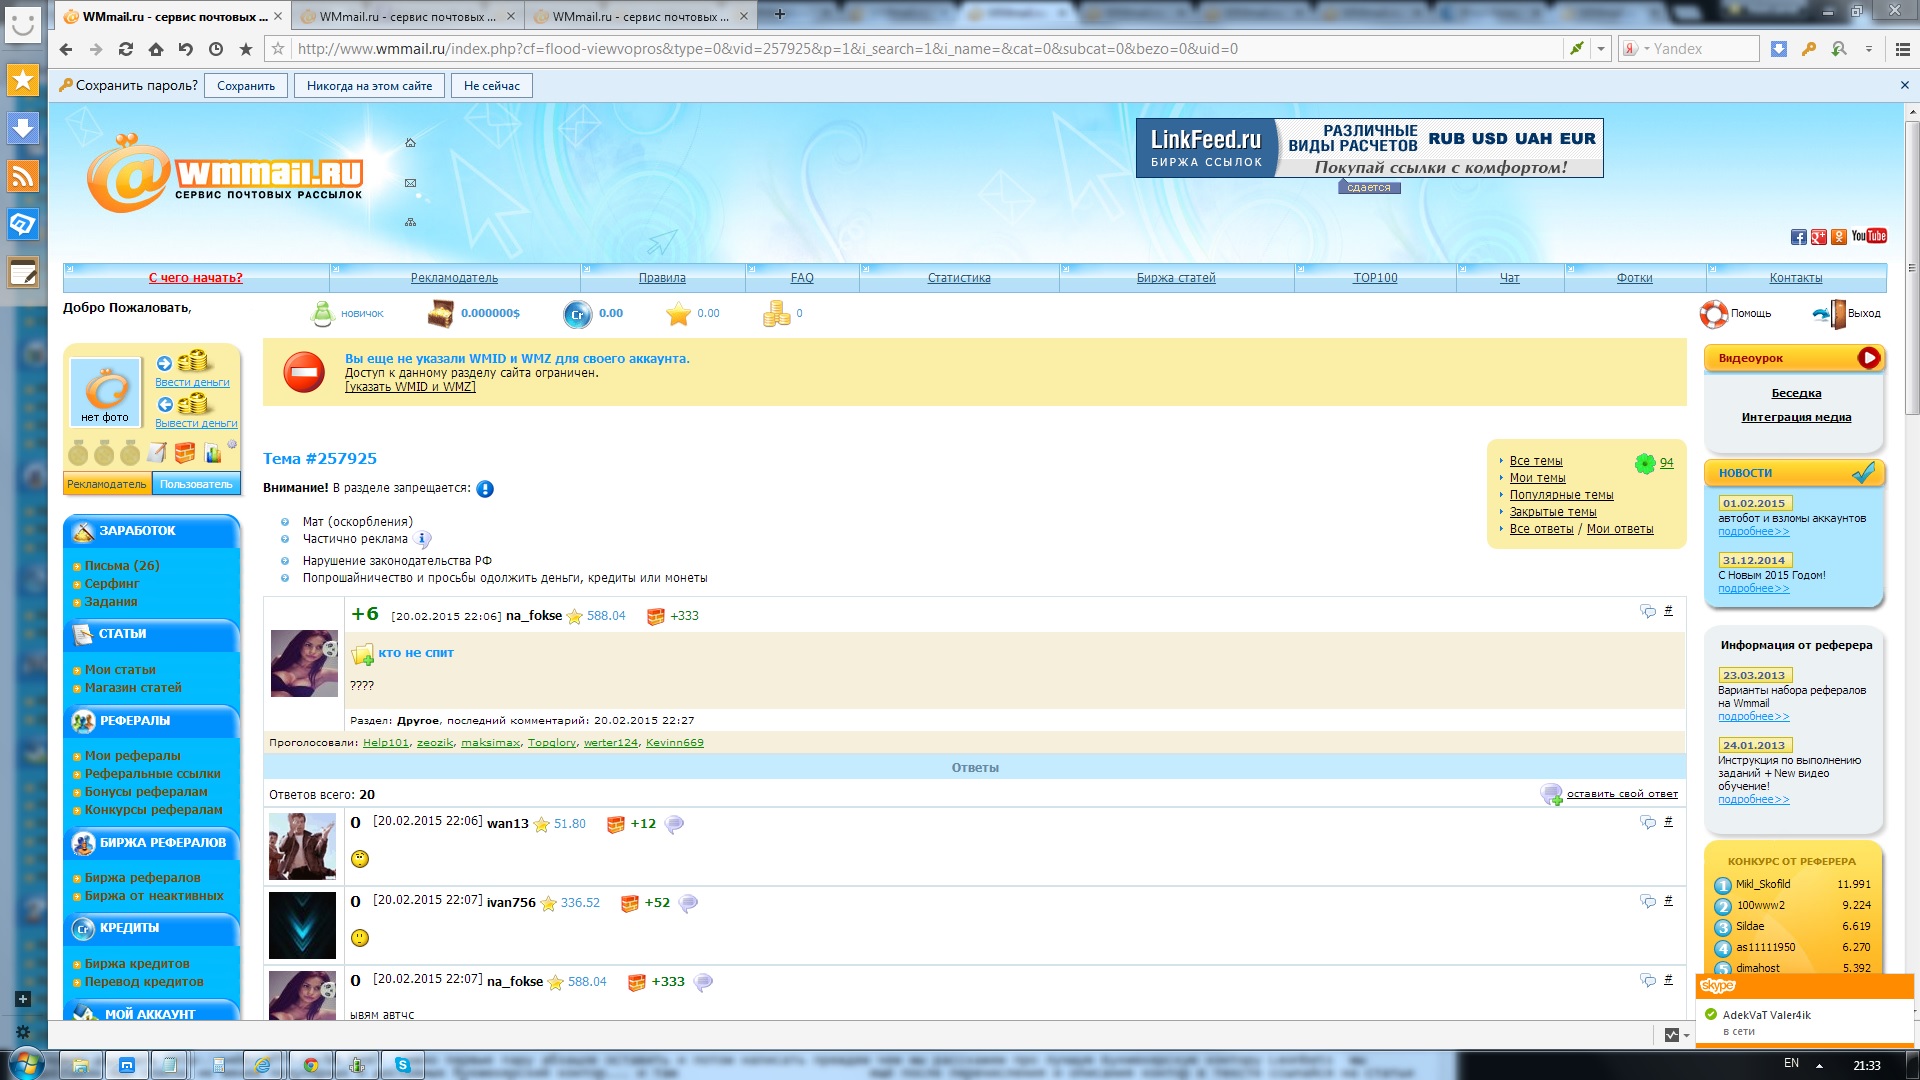
Task: Toggle the bookmark star in the address bar
Action: tap(278, 49)
